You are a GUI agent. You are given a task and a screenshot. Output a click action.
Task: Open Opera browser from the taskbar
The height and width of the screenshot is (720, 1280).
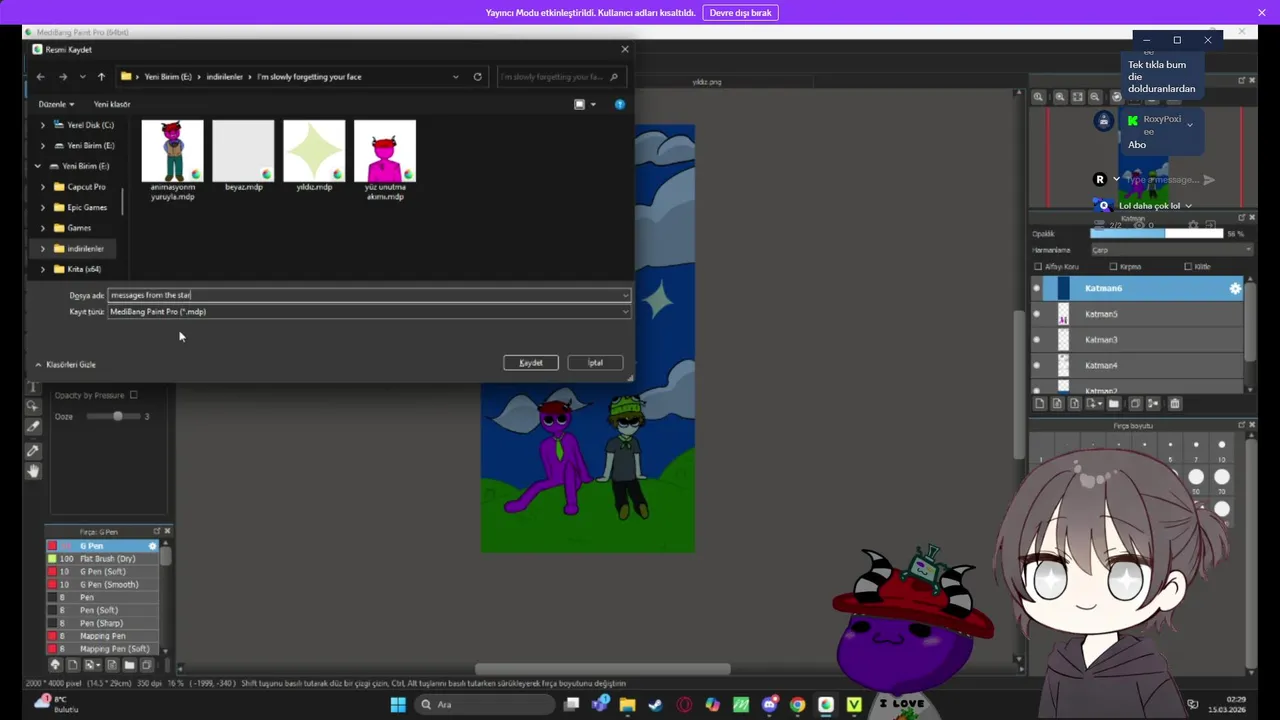point(684,705)
